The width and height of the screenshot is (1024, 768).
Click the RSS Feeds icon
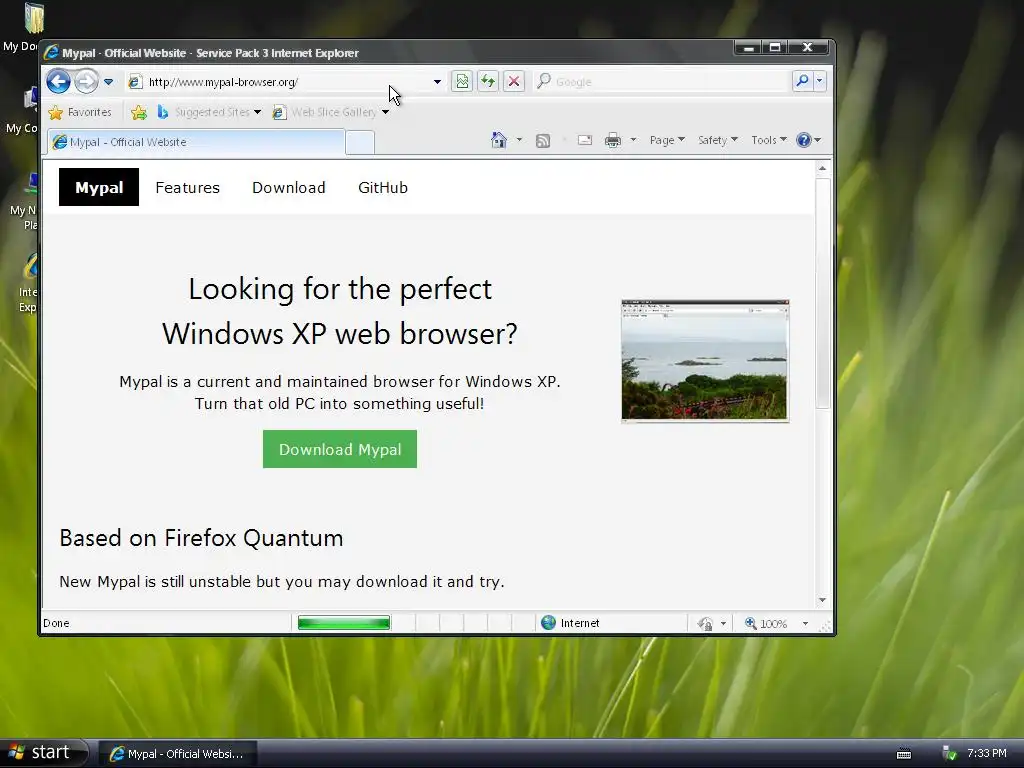tap(543, 140)
